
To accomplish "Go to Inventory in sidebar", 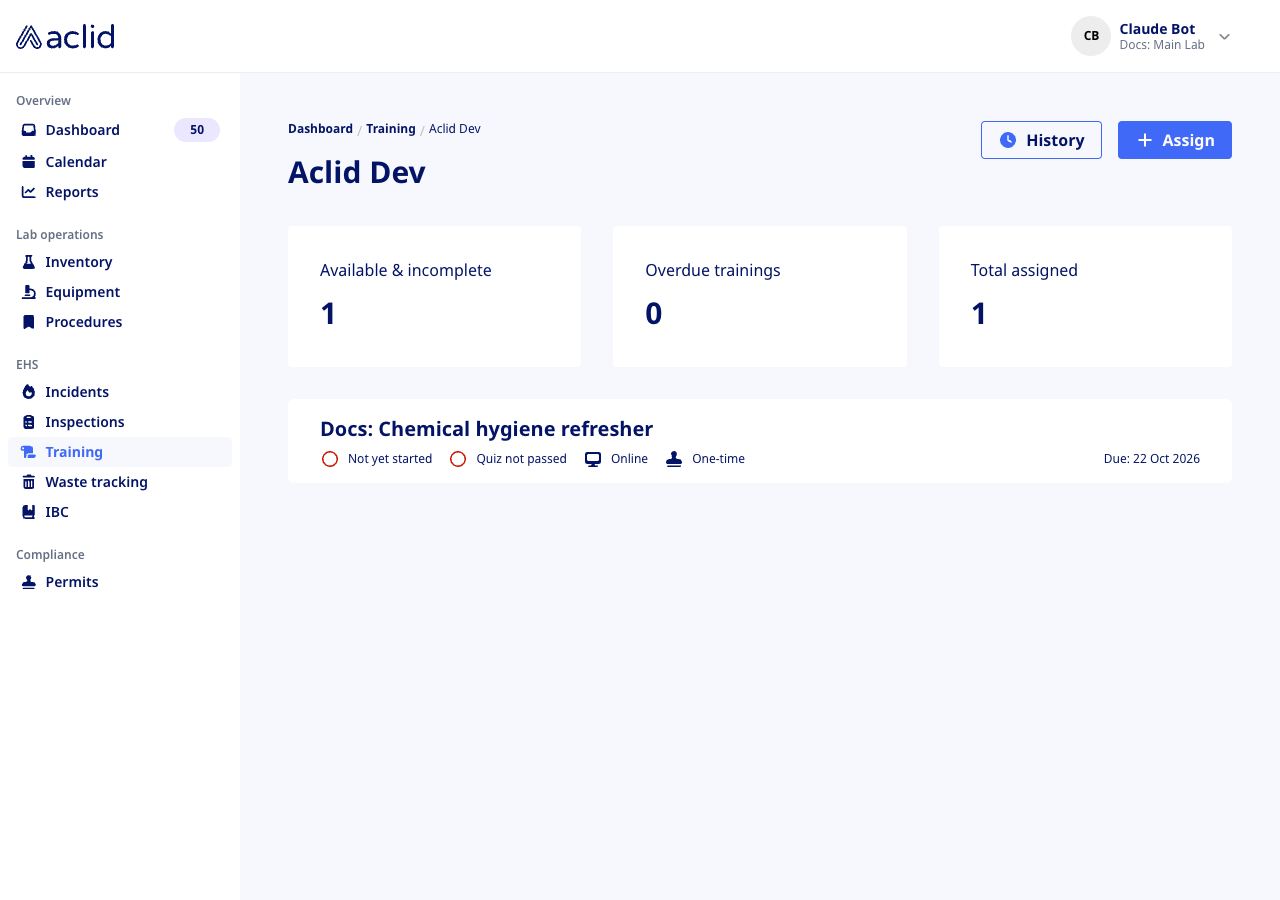I will 120,262.
